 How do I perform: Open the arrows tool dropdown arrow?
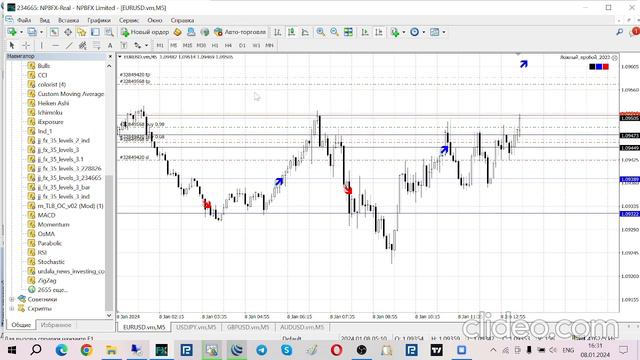[147, 46]
